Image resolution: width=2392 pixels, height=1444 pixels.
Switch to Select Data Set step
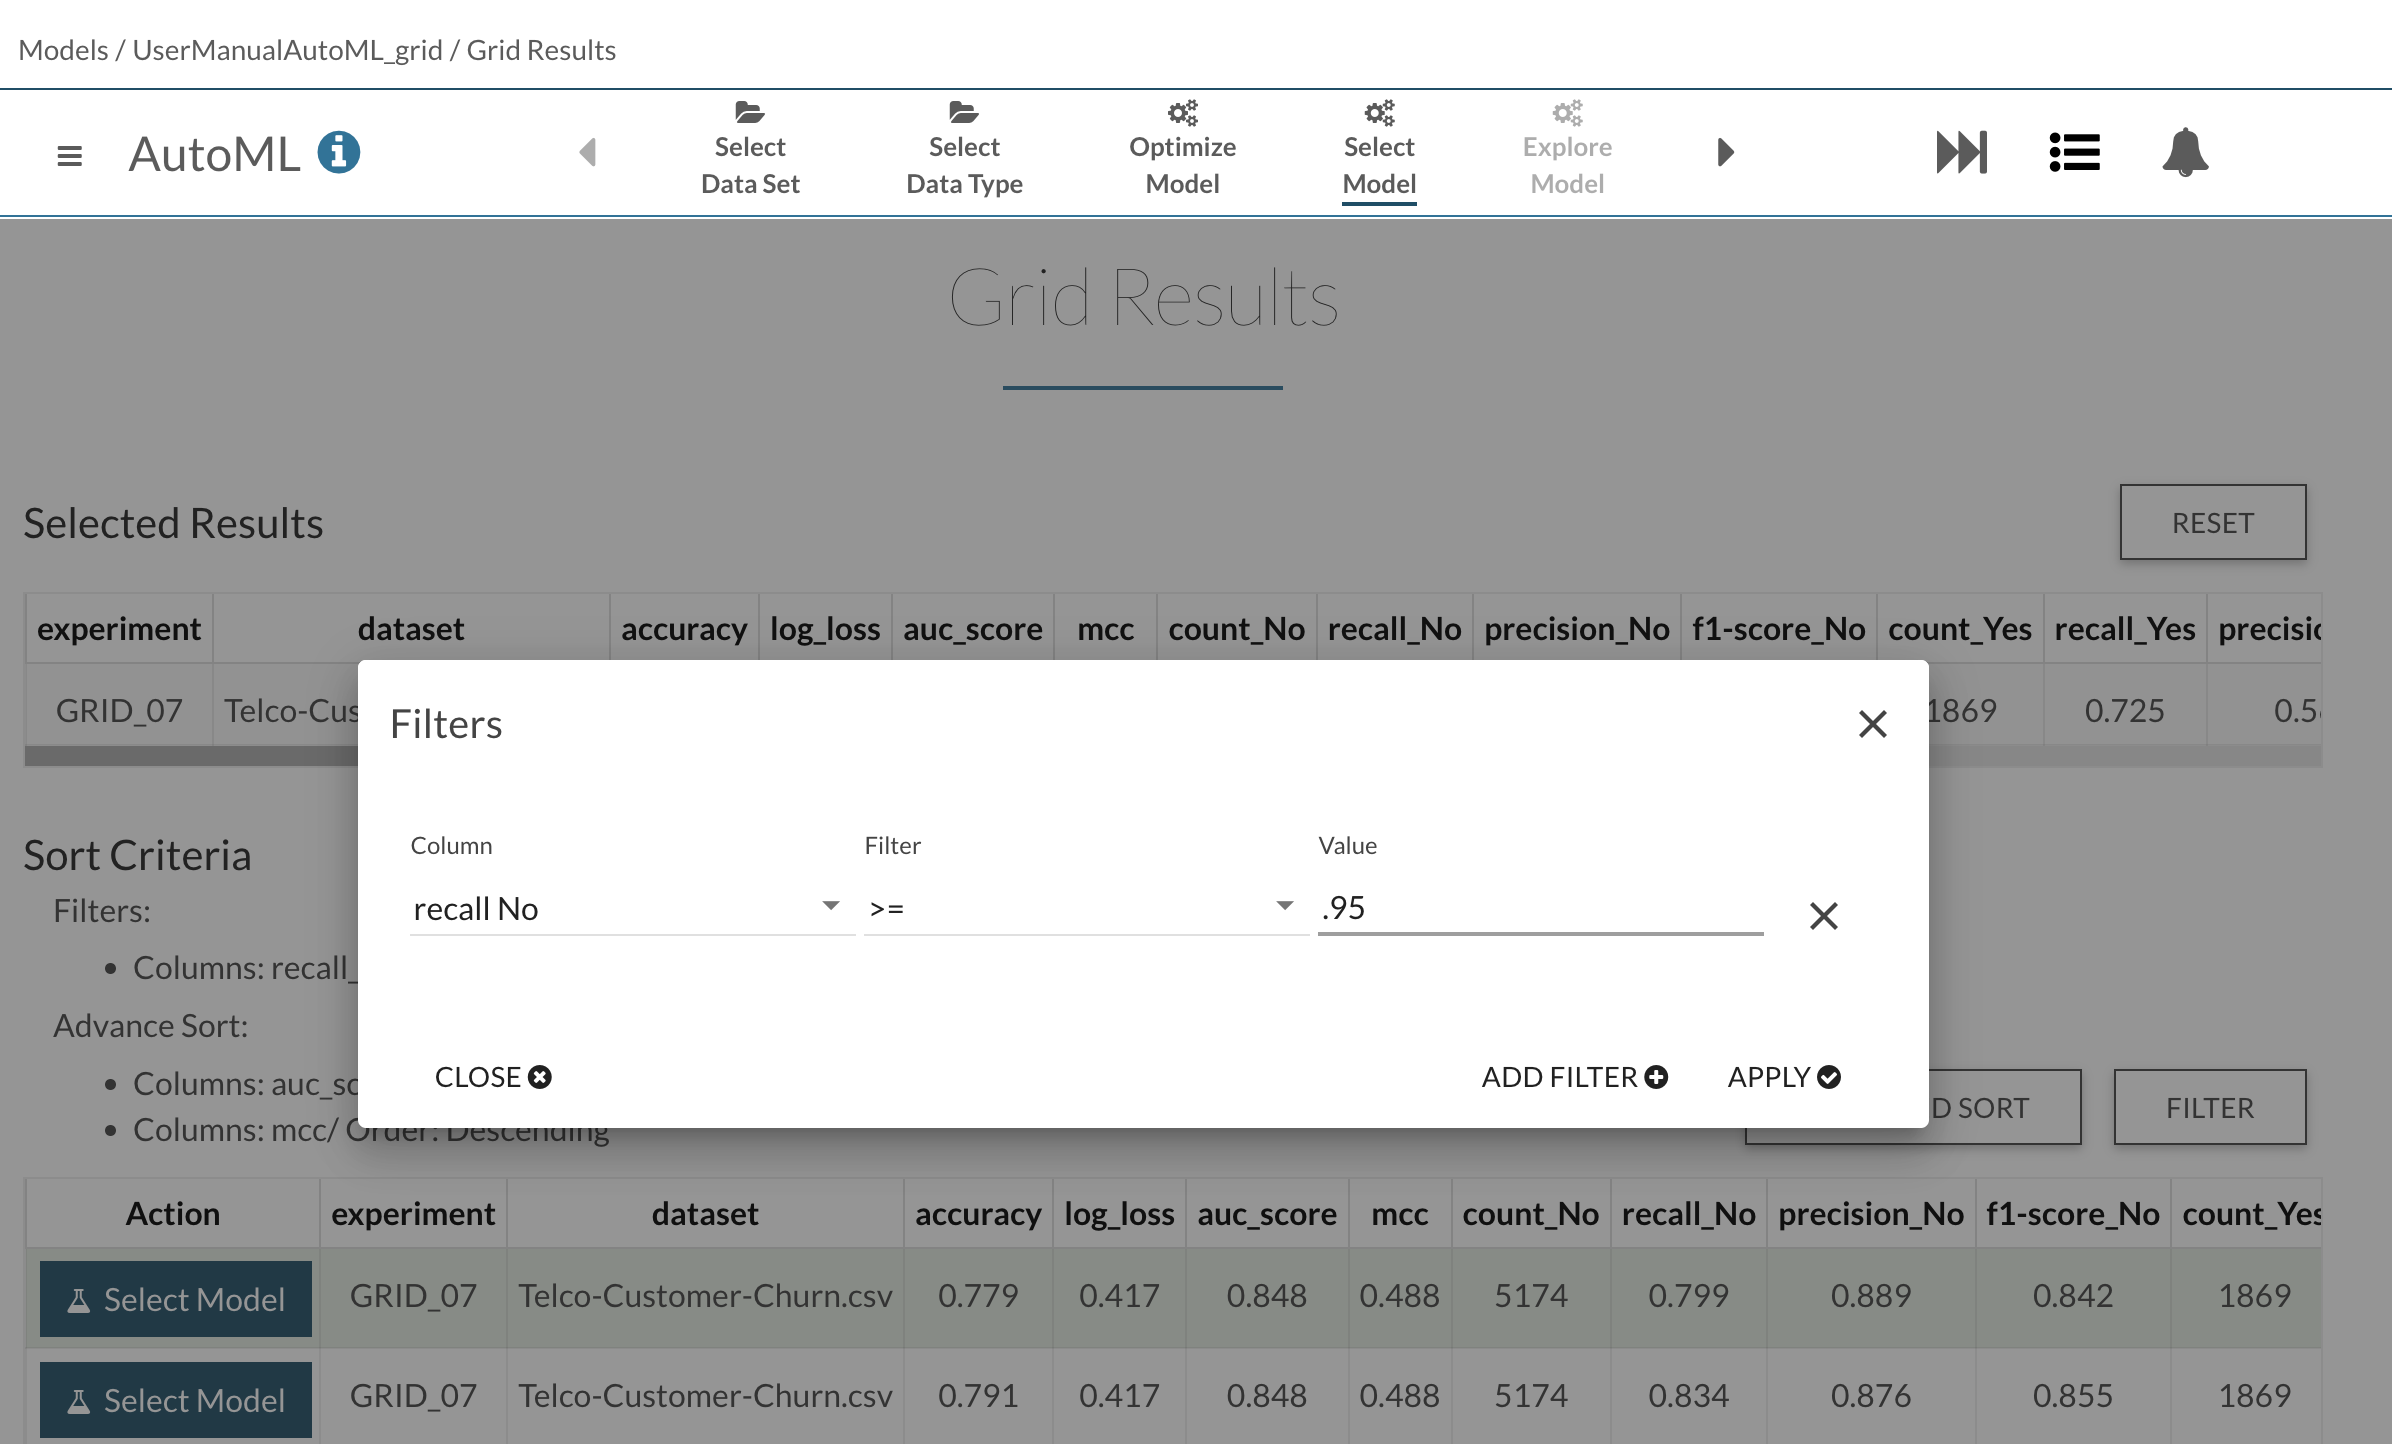[x=750, y=150]
